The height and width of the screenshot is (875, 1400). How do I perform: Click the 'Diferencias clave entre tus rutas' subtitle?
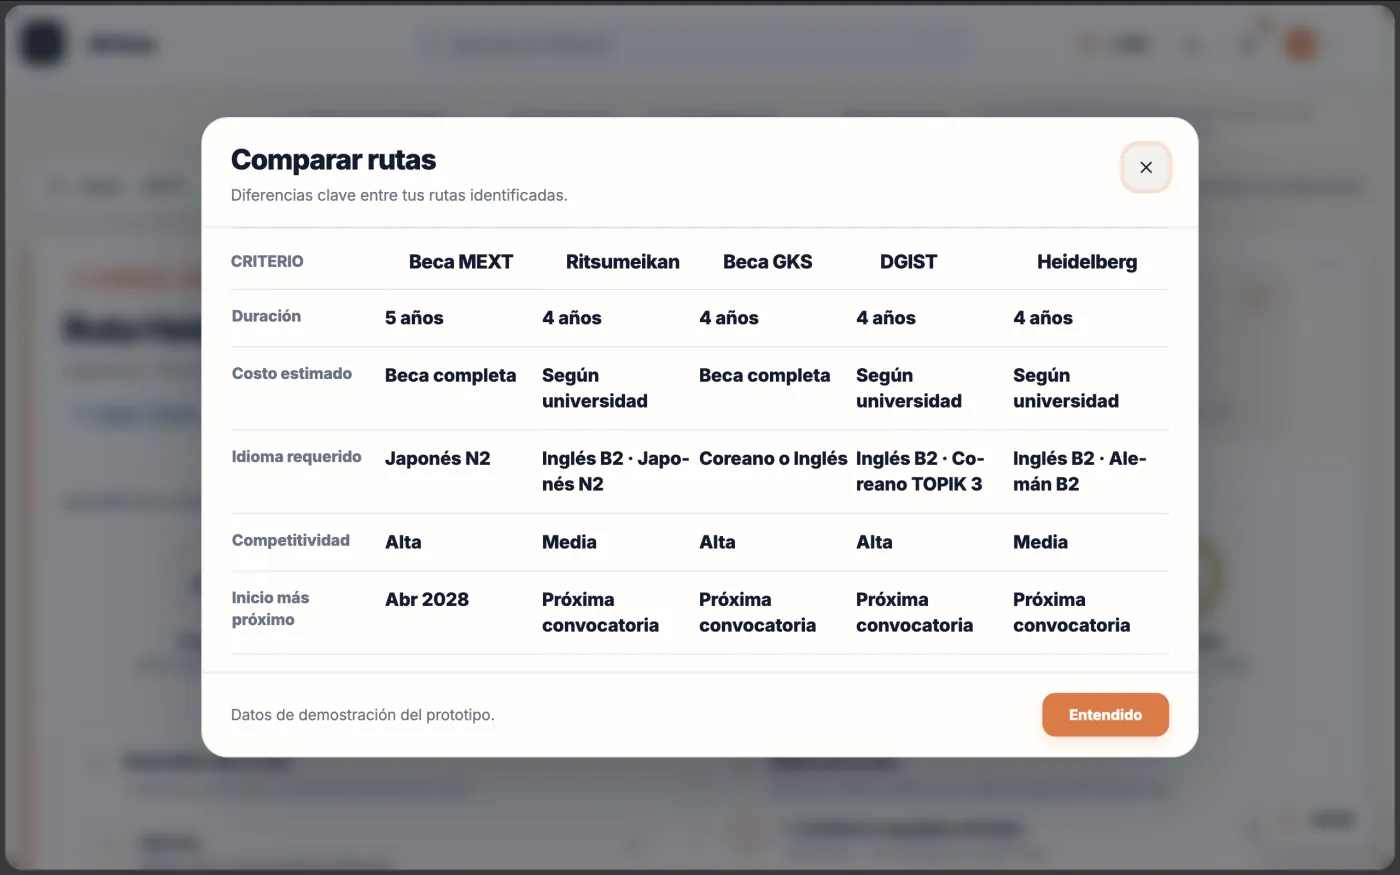399,195
